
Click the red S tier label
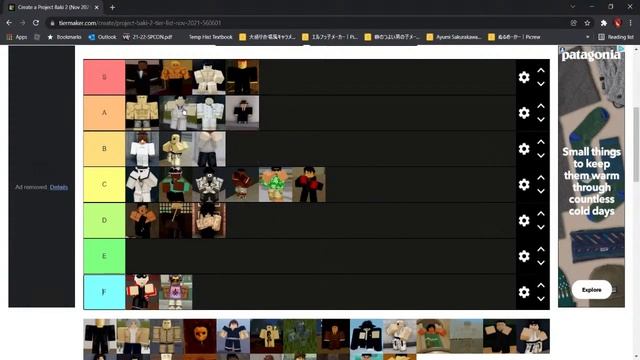coord(104,77)
